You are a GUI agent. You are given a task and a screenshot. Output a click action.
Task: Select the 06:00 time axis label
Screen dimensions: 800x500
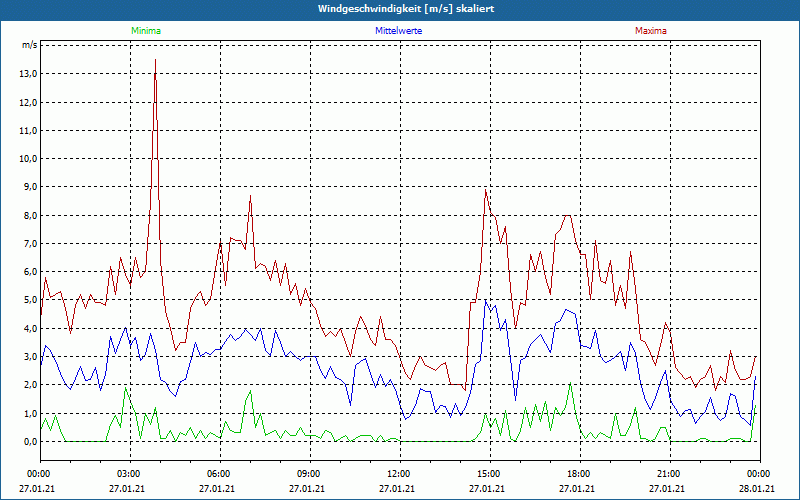(219, 473)
